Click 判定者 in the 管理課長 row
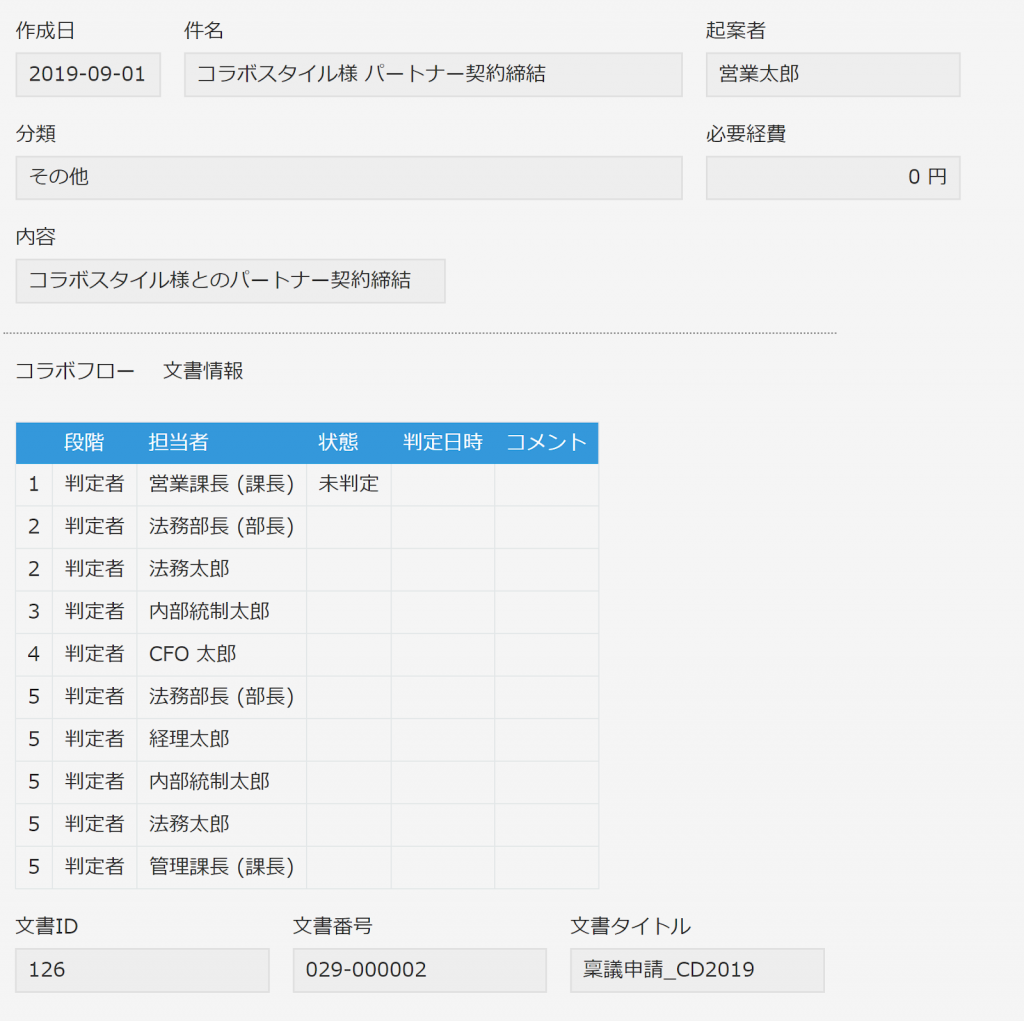The width and height of the screenshot is (1024, 1021). 95,867
